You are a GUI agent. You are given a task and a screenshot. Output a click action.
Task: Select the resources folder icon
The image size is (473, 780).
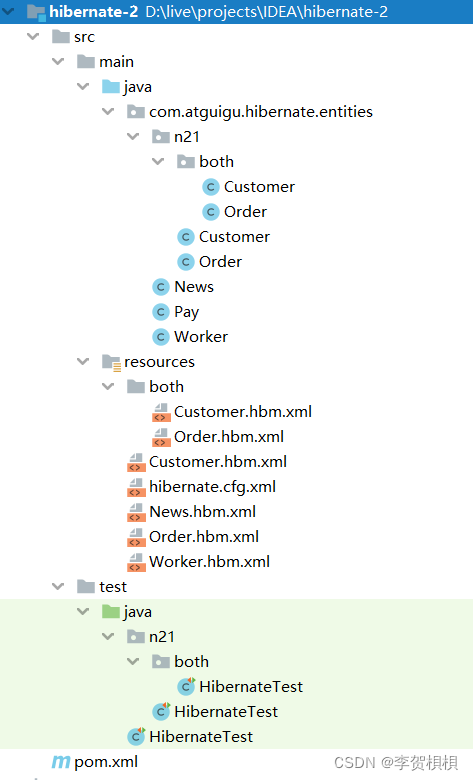click(x=111, y=363)
